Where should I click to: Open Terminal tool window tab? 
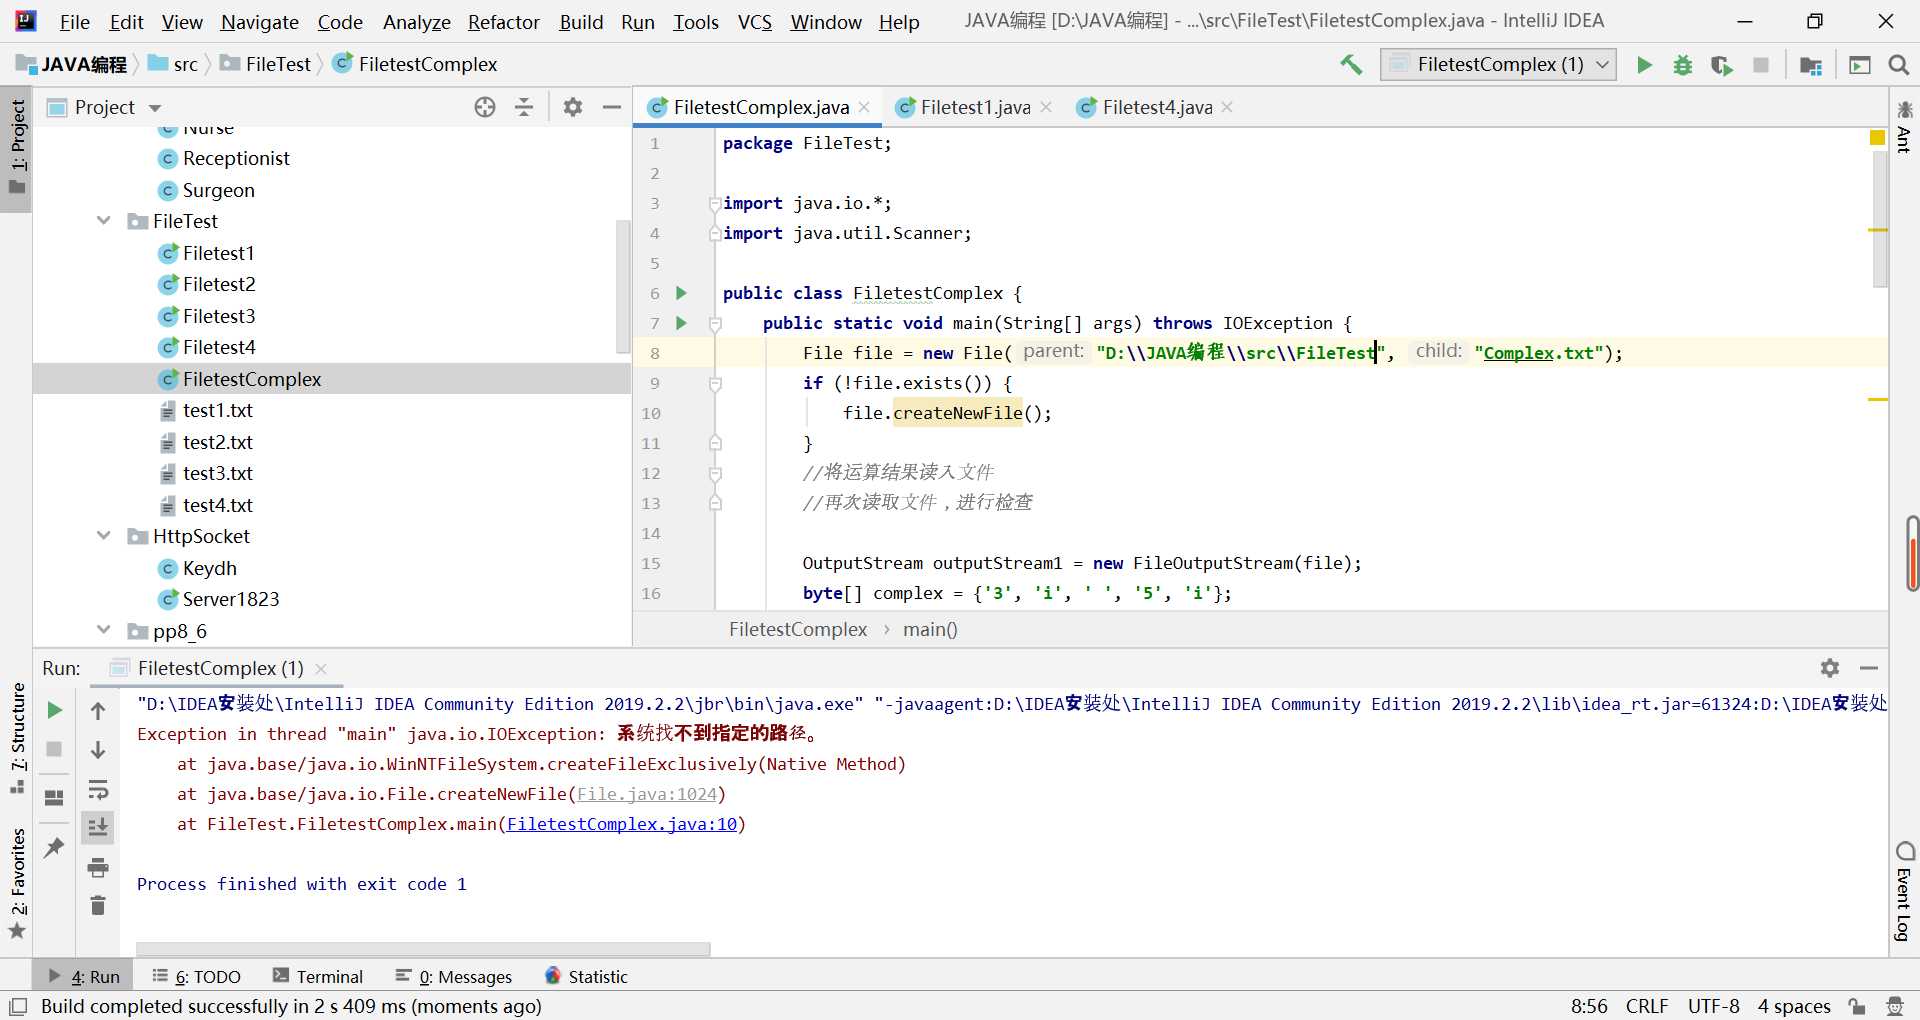click(x=318, y=977)
